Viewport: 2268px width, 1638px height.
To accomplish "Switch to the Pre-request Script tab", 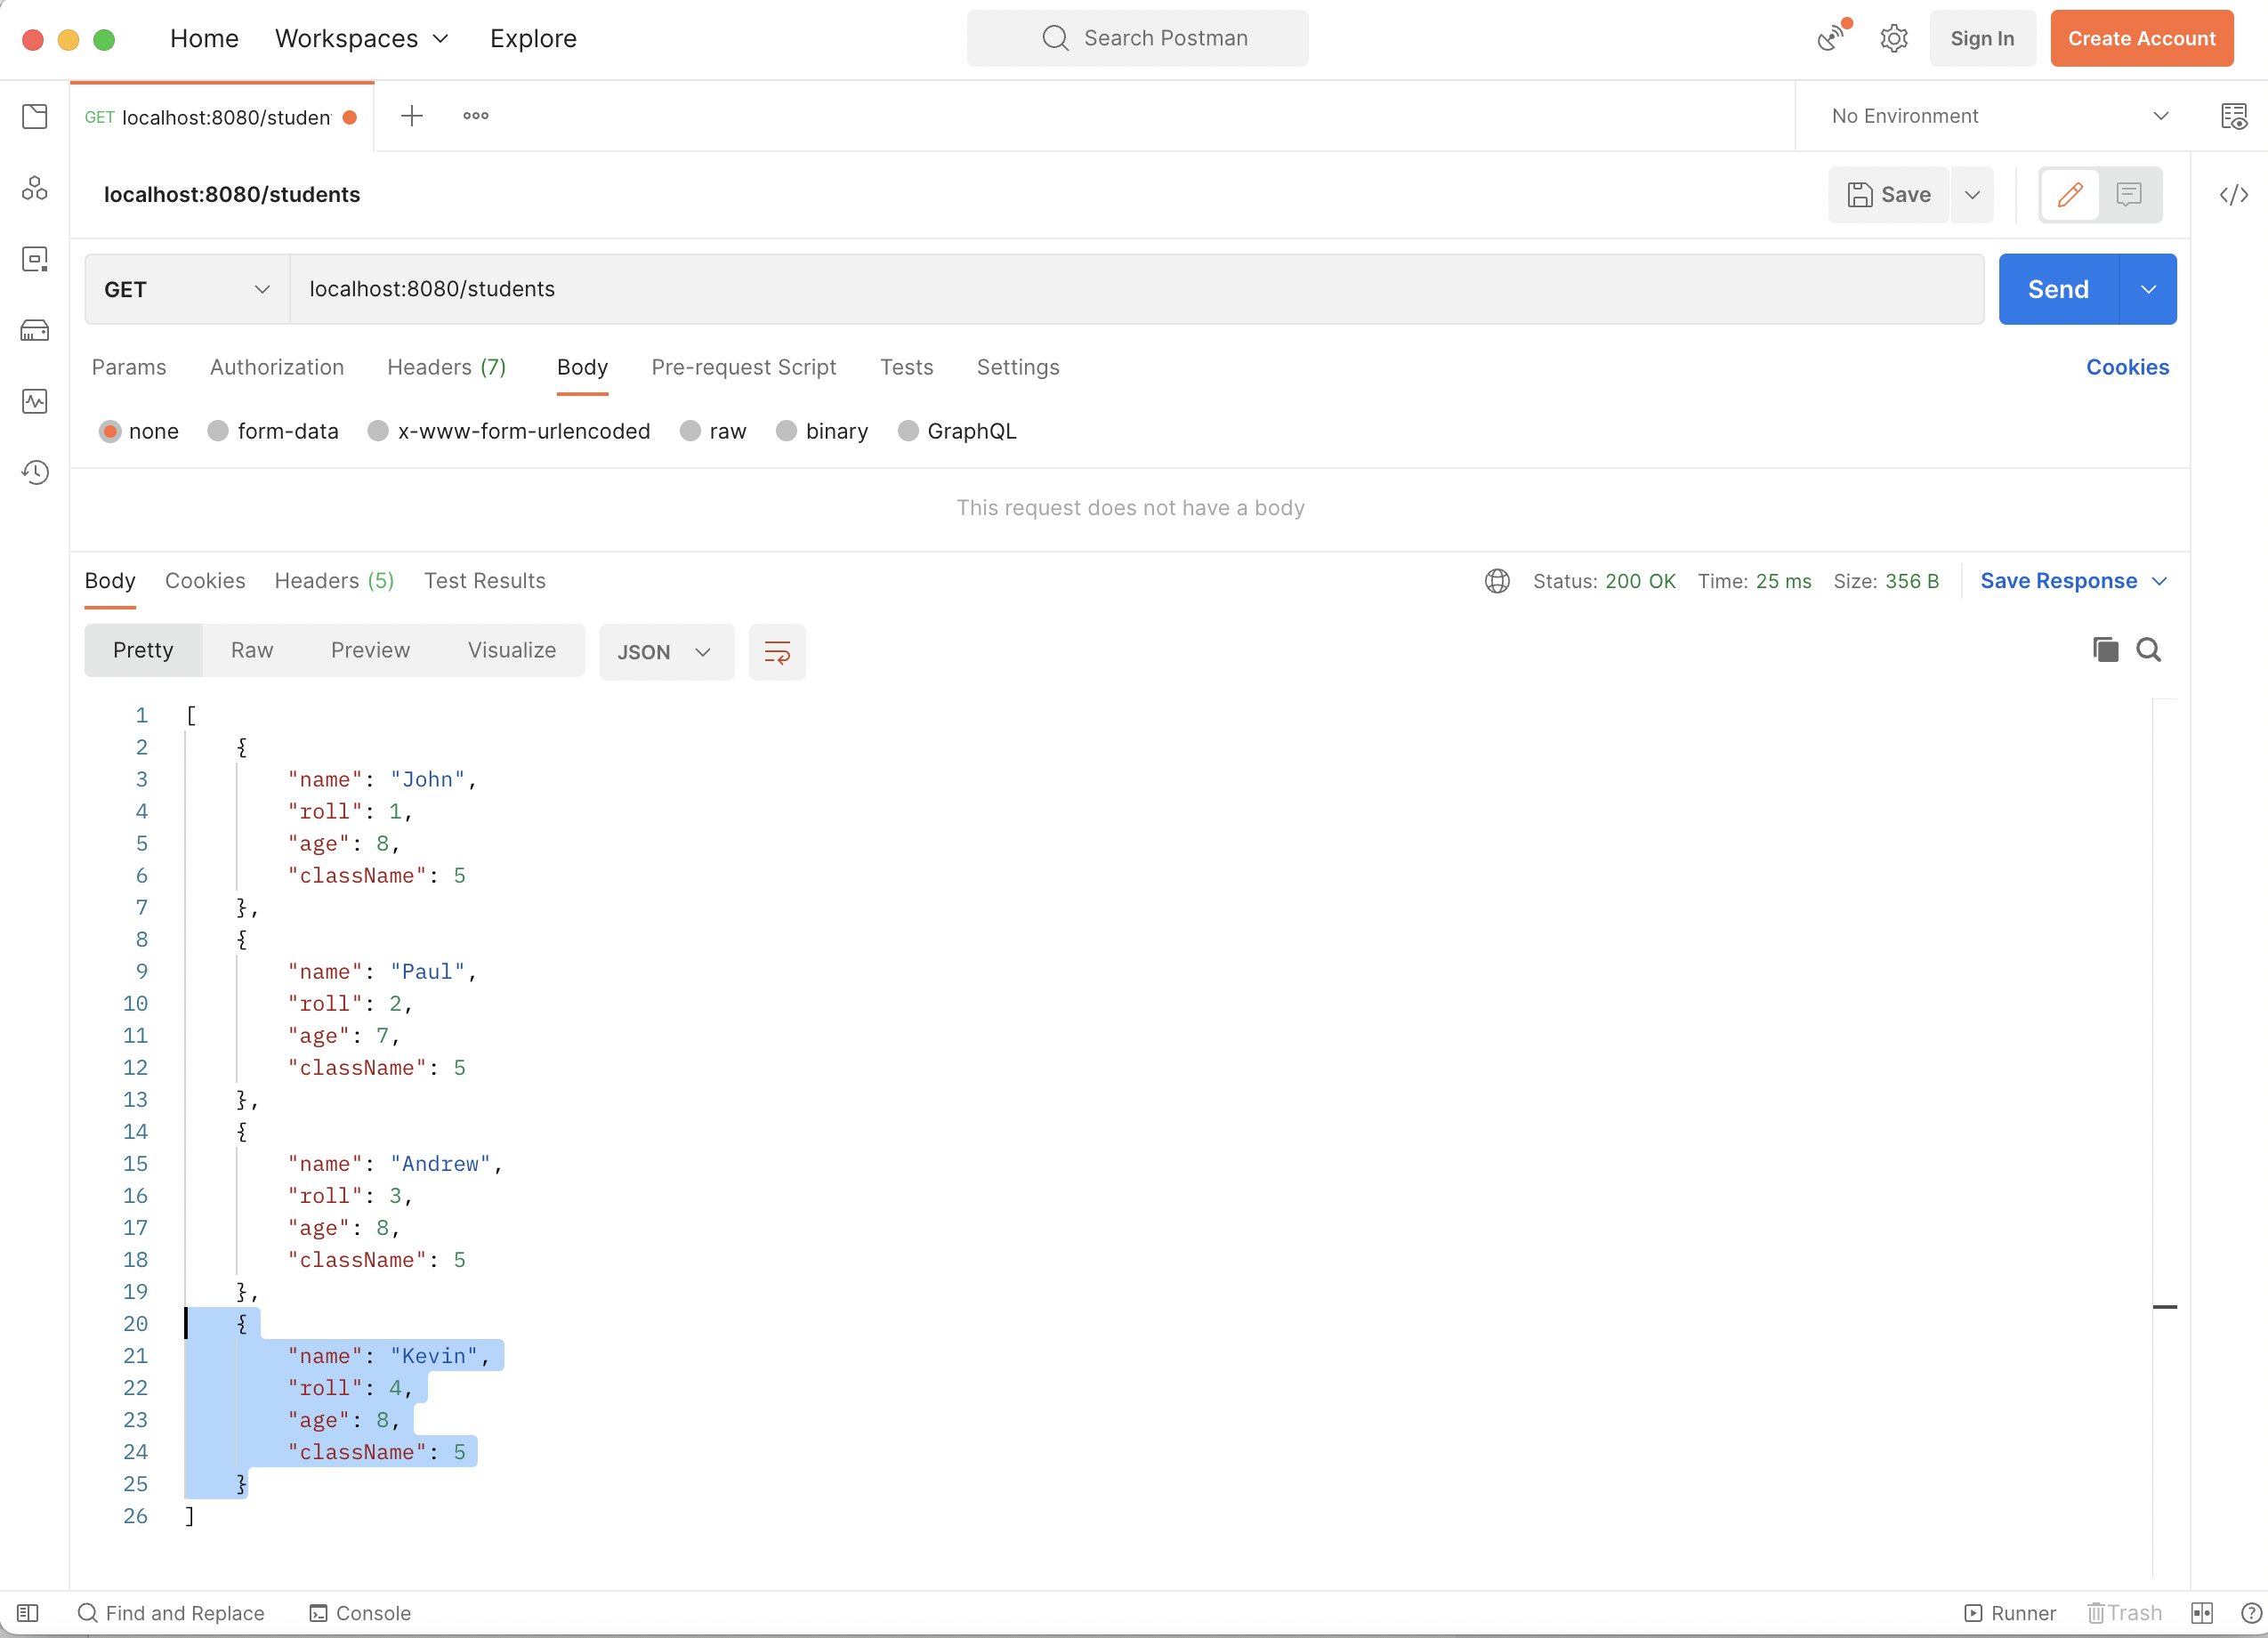I will pyautogui.click(x=744, y=367).
